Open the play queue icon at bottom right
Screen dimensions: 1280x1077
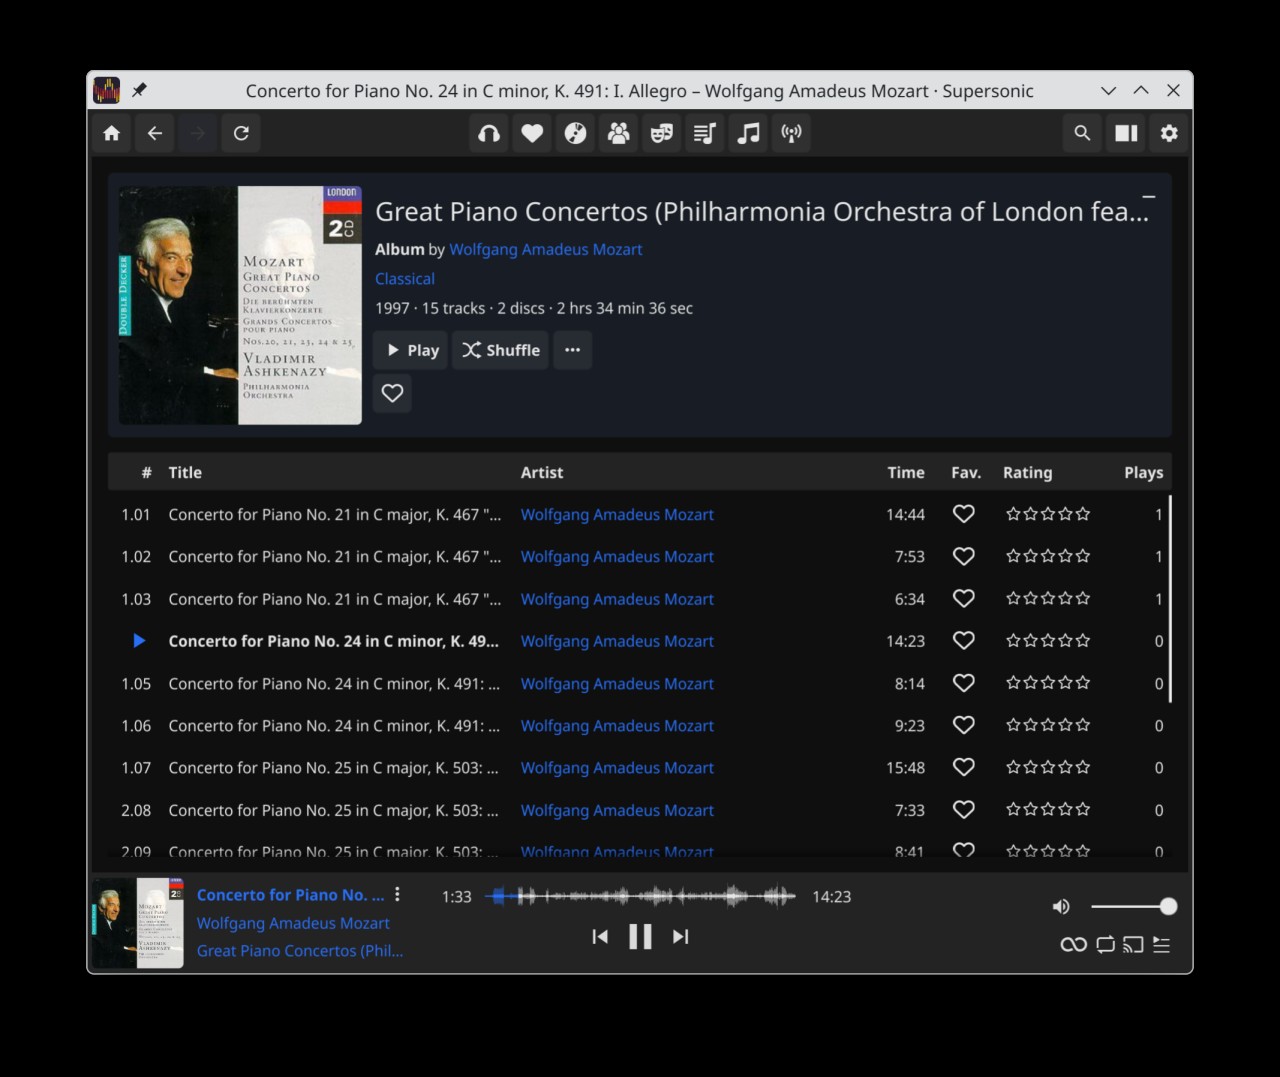(1162, 944)
